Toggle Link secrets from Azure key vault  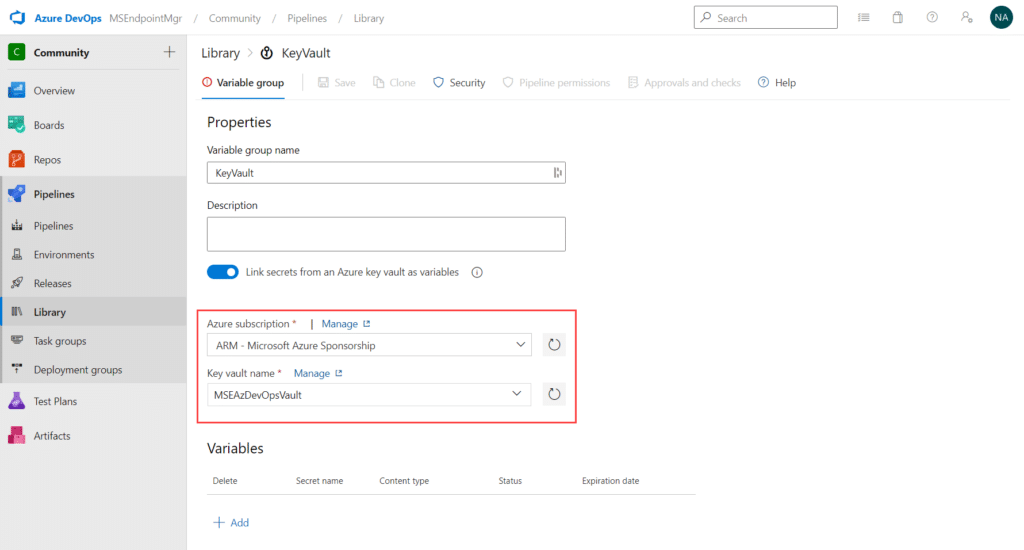(x=223, y=272)
